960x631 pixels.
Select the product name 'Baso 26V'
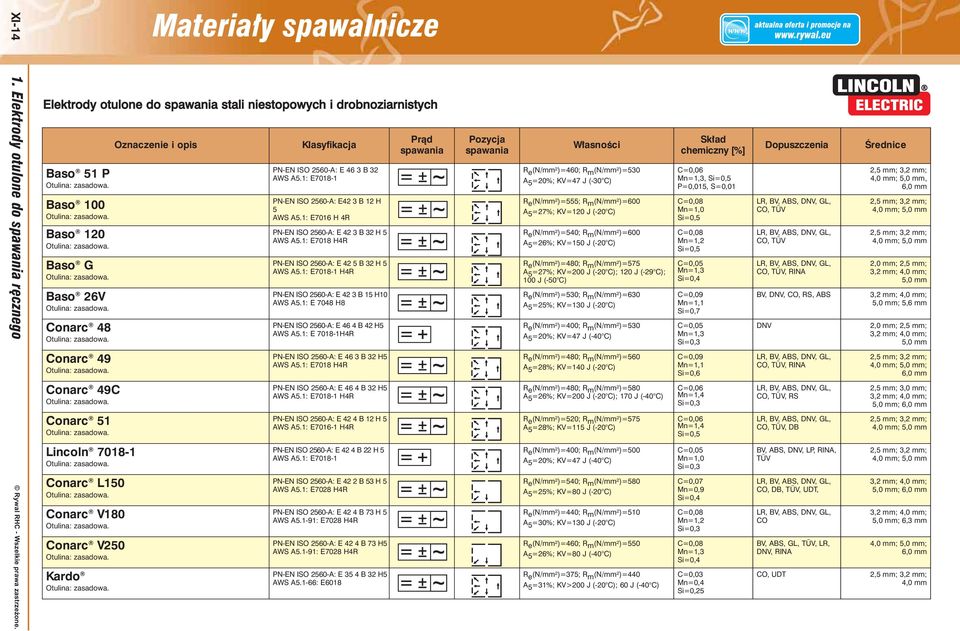click(x=76, y=297)
